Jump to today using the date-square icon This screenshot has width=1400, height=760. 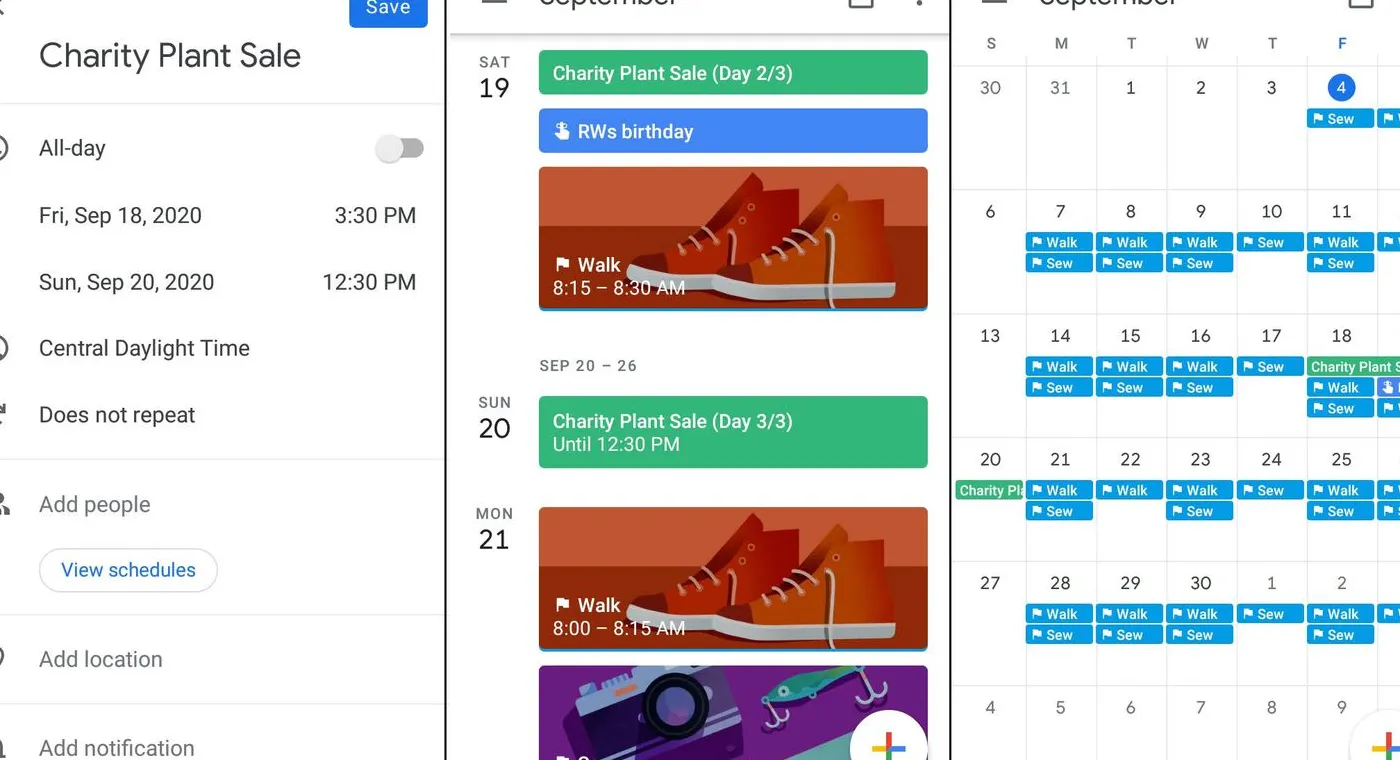pyautogui.click(x=860, y=5)
